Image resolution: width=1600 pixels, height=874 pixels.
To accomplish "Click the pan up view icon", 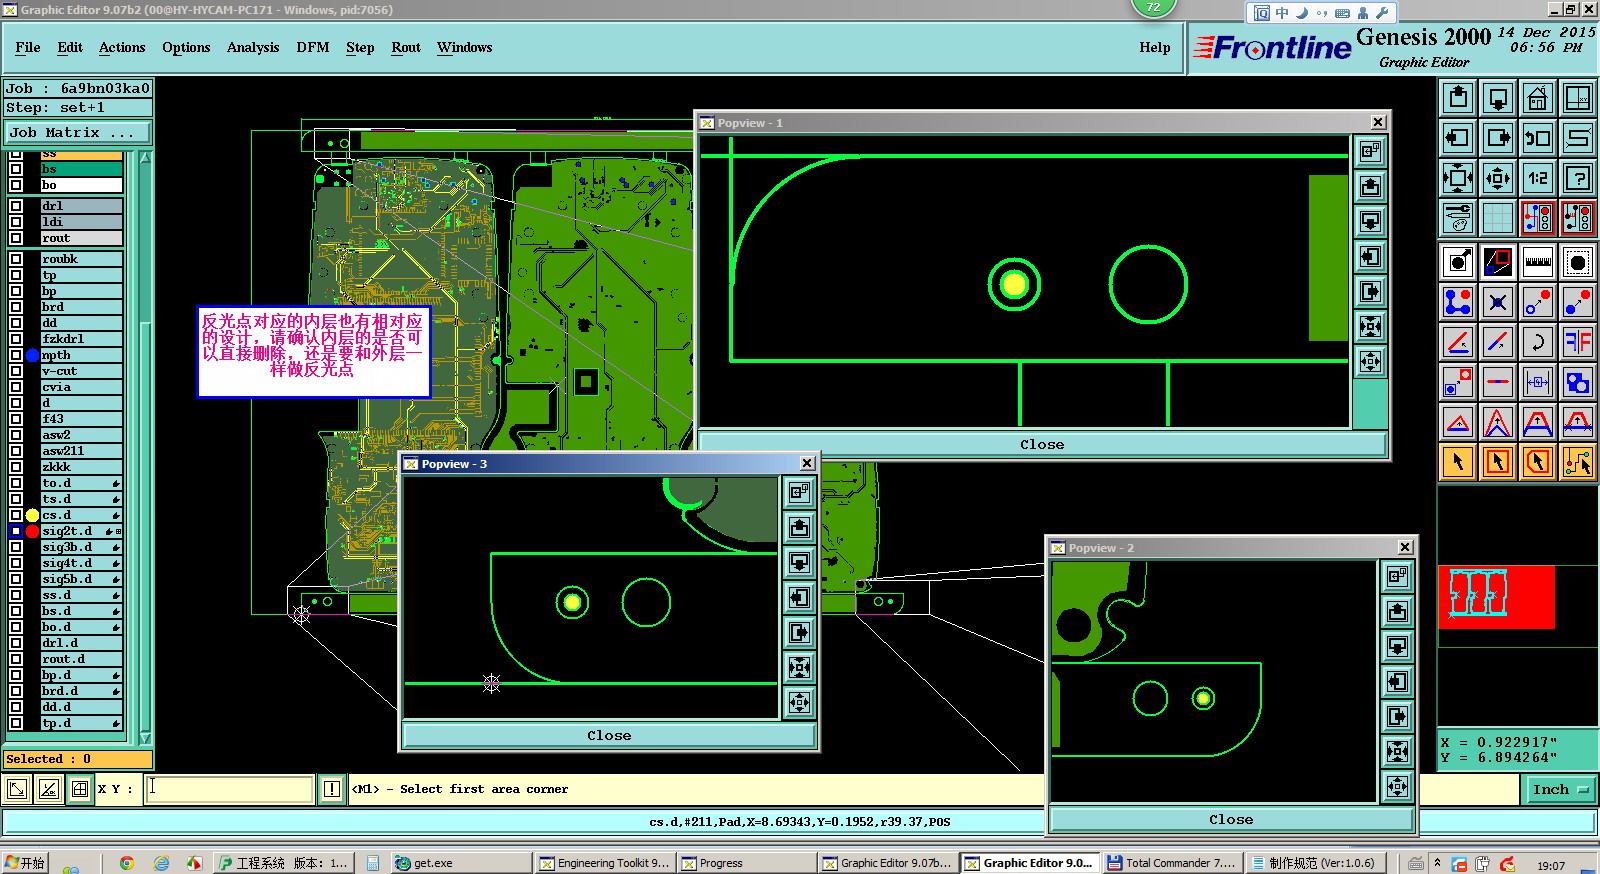I will coord(1458,98).
